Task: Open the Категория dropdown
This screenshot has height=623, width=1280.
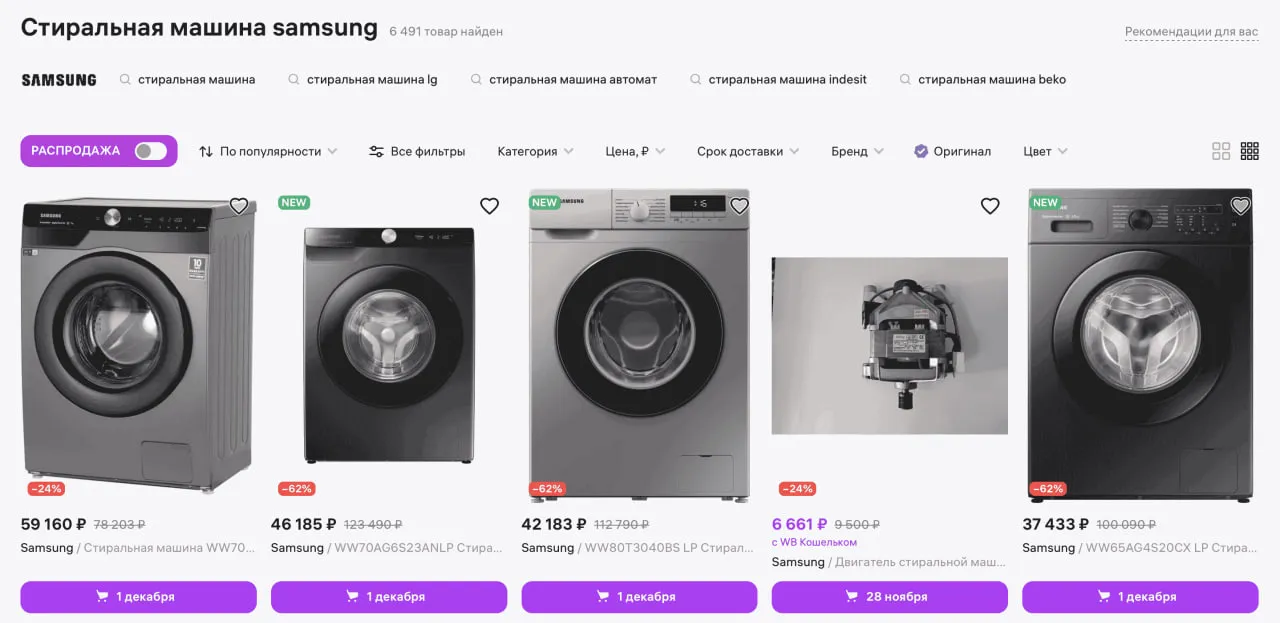Action: [535, 151]
